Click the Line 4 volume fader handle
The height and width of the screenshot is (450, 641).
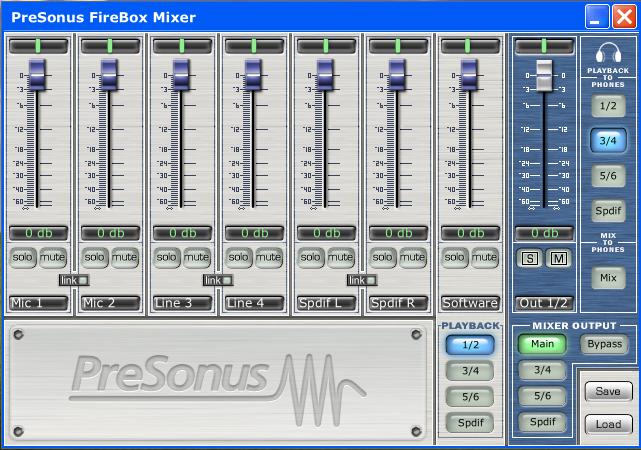(253, 75)
